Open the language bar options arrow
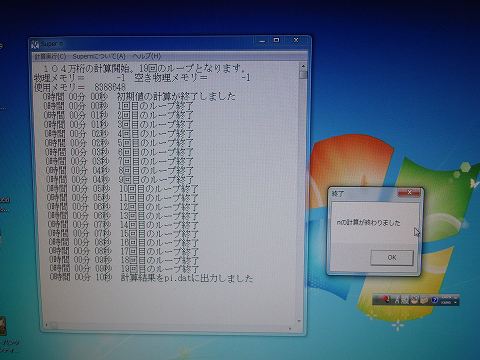The height and width of the screenshot is (360, 480). (455, 302)
